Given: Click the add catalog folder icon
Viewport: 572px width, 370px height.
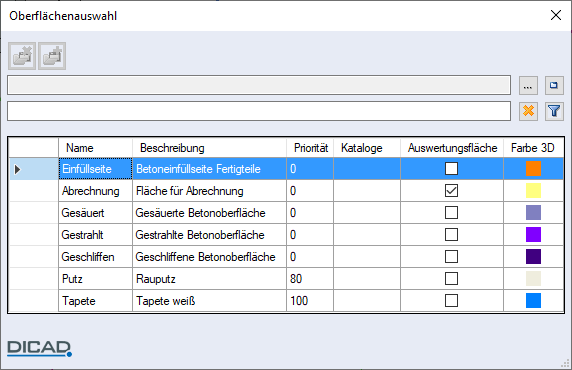Looking at the screenshot, I should (x=52, y=56).
